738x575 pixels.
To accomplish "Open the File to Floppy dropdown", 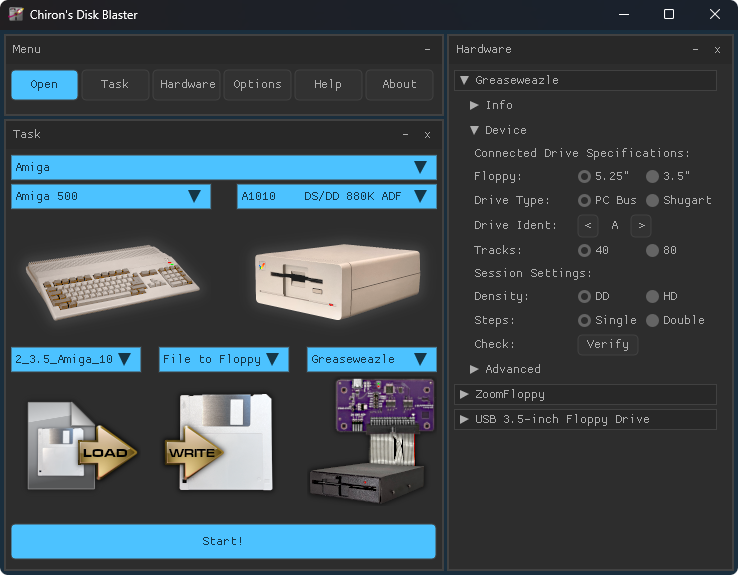I will [224, 359].
